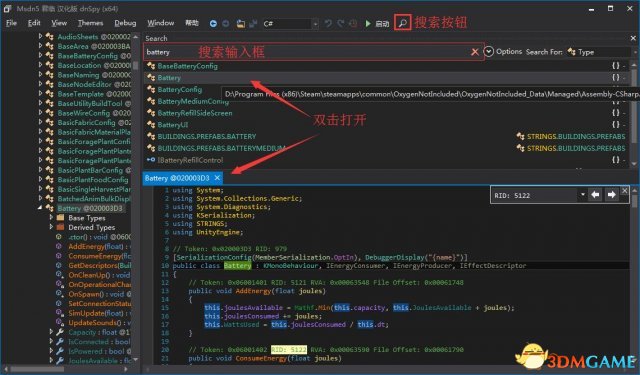
Task: Navigate forward with the toolbar arrow
Action: pos(226,24)
